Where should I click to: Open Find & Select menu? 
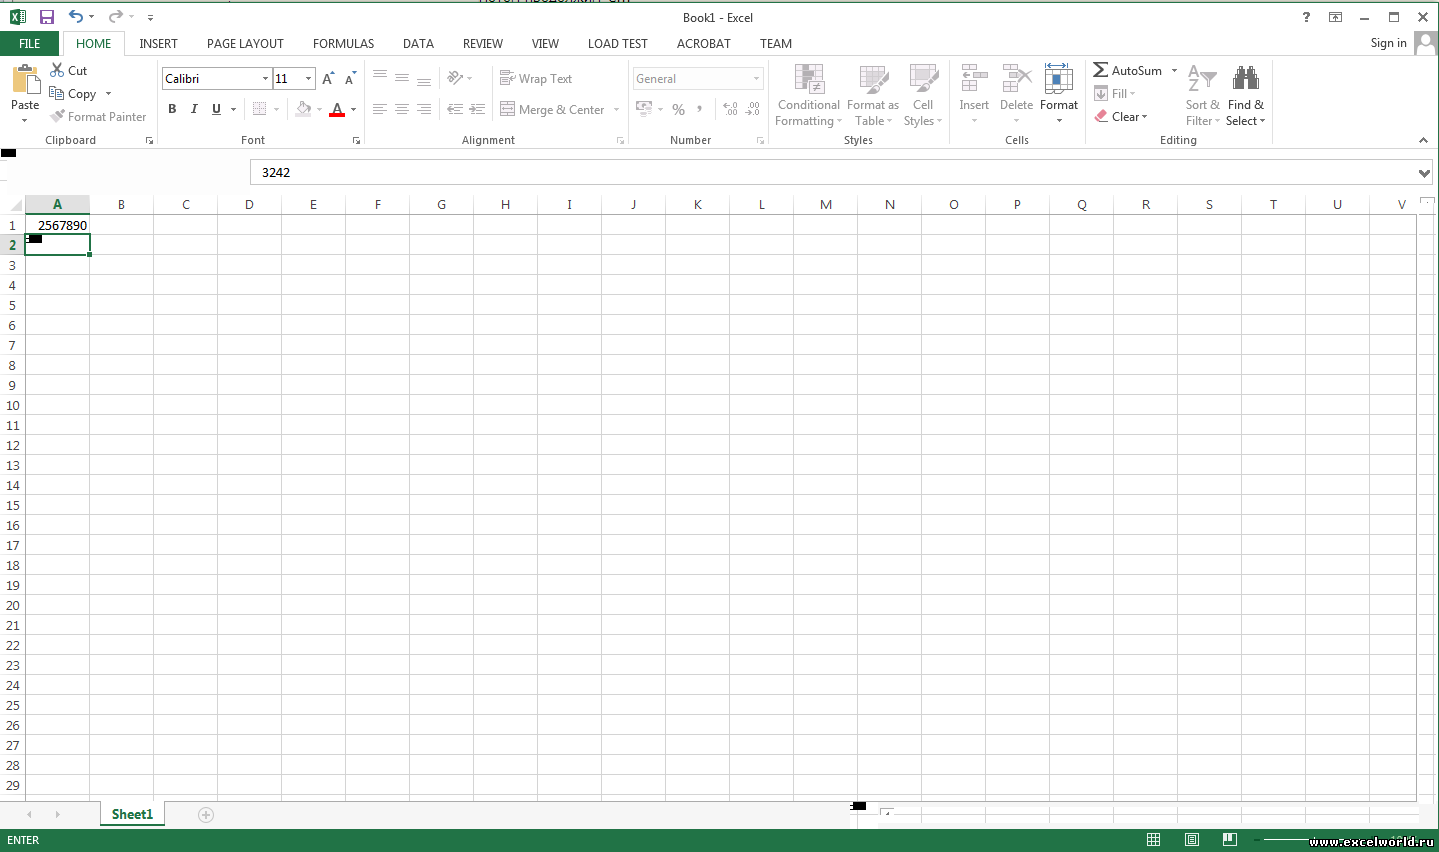coord(1246,96)
